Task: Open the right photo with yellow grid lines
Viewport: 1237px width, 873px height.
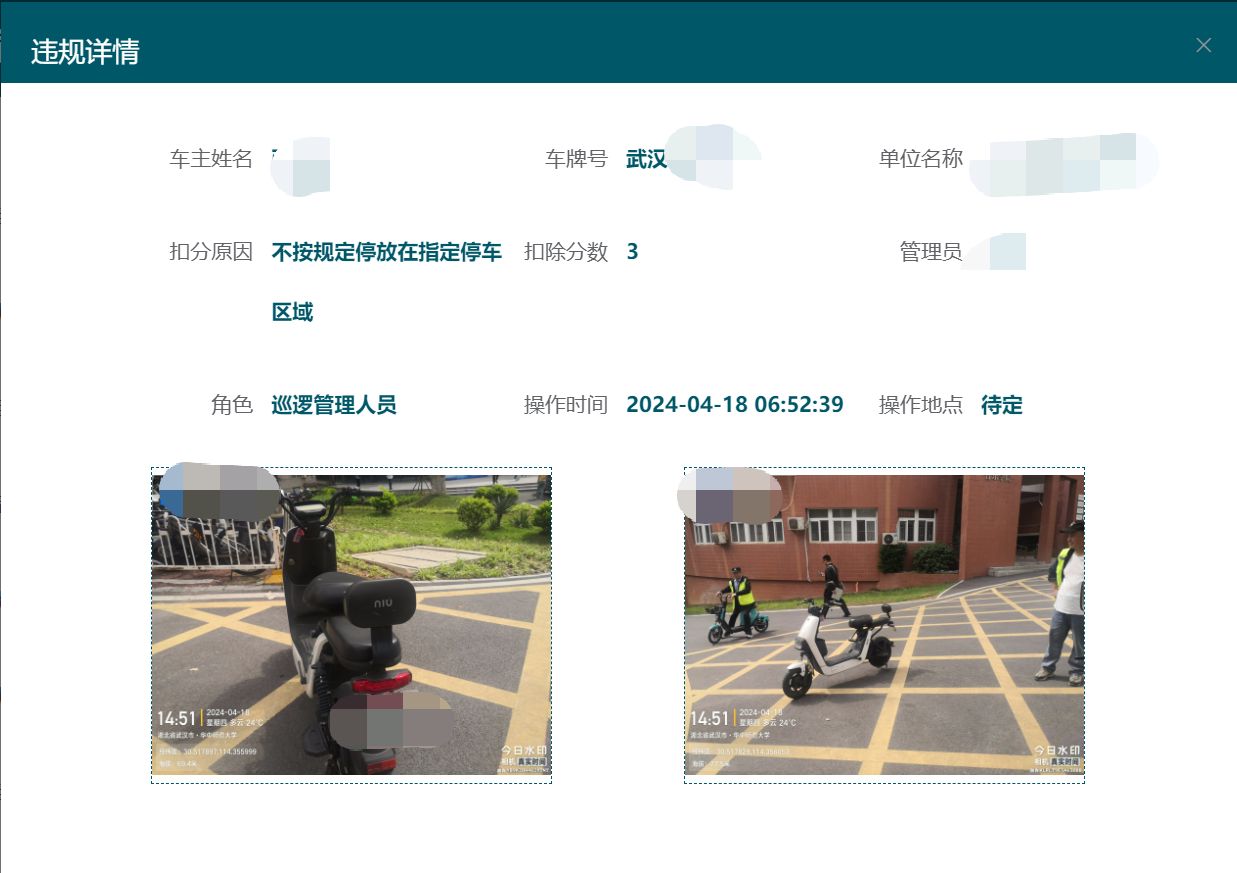Action: coord(884,625)
